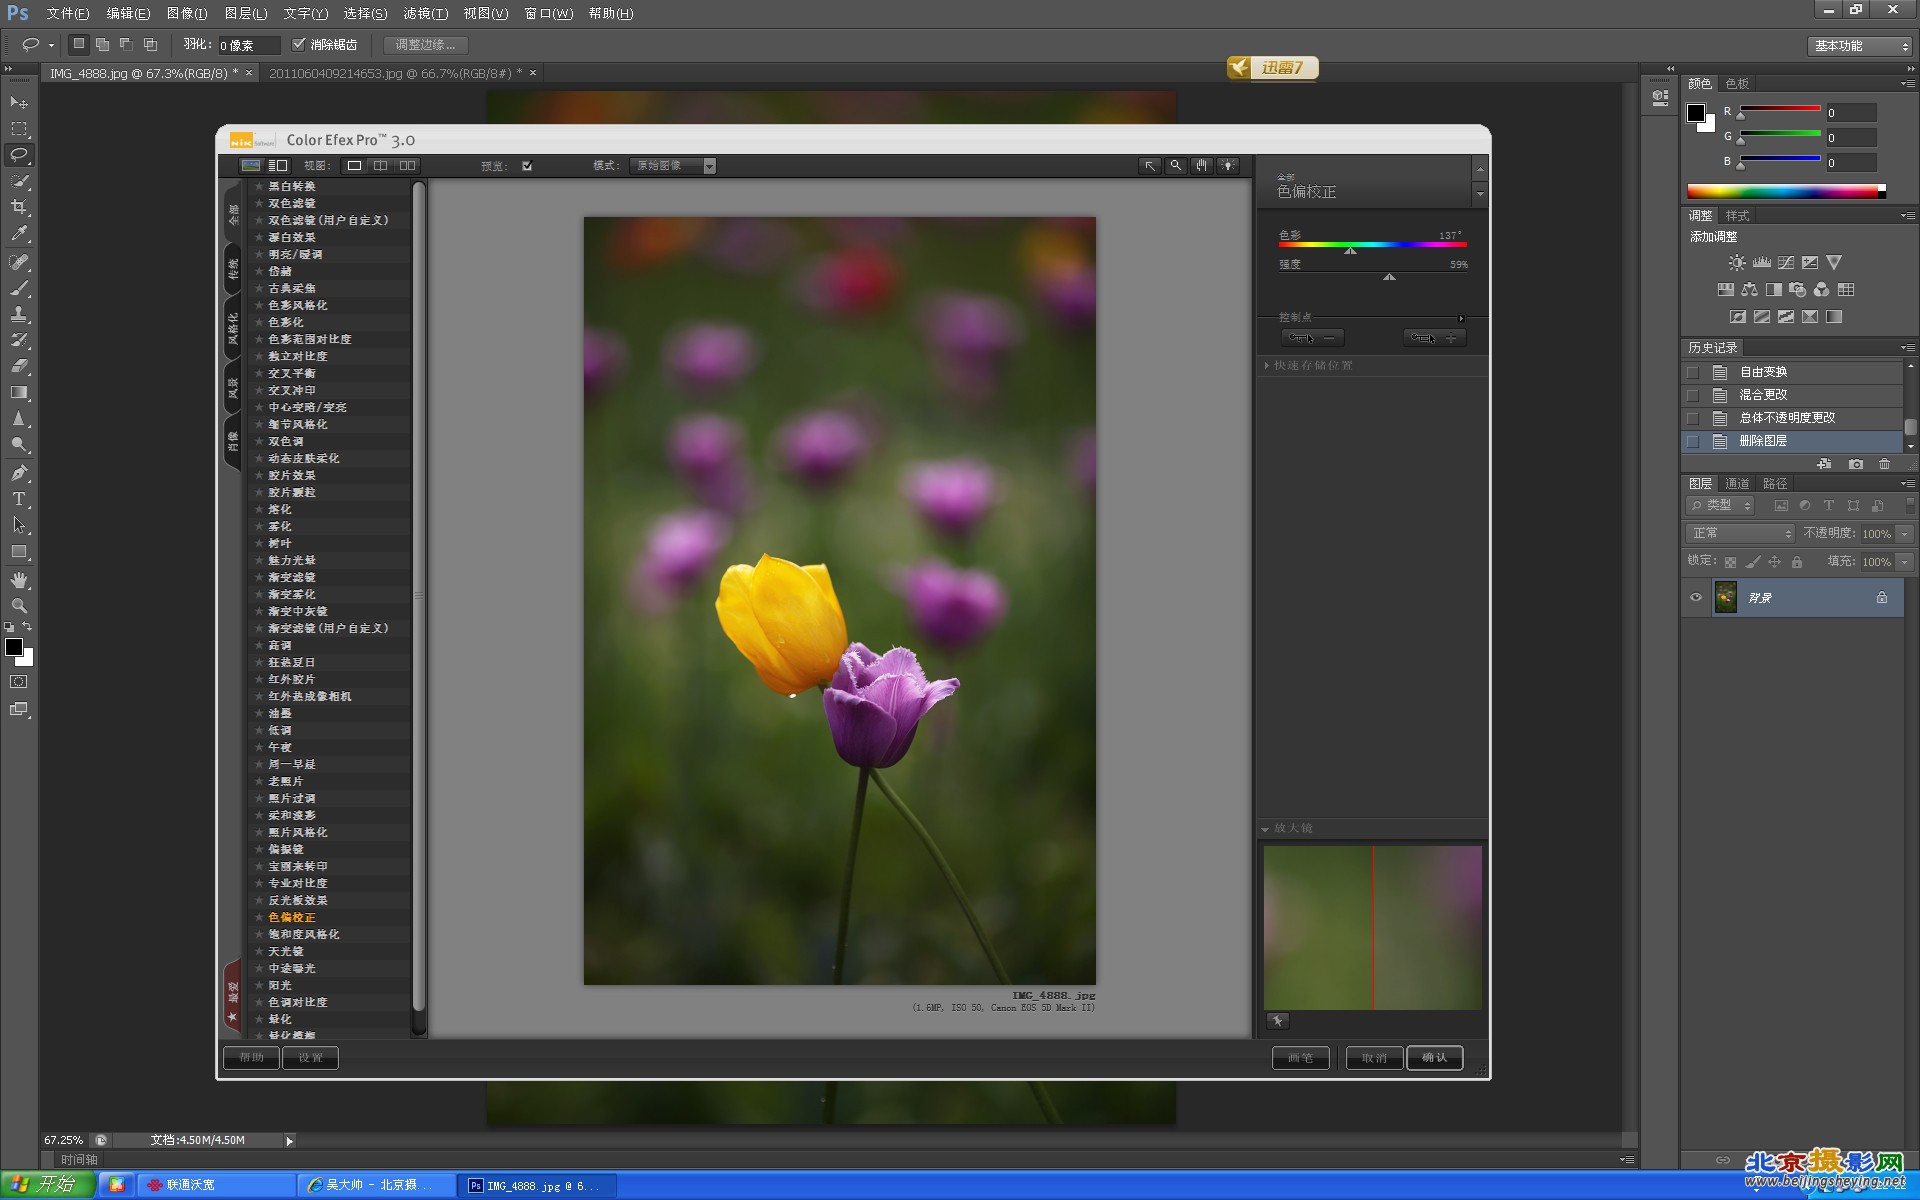Open the 填充 fill dropdown arrow
This screenshot has height=1200, width=1920.
[1905, 562]
